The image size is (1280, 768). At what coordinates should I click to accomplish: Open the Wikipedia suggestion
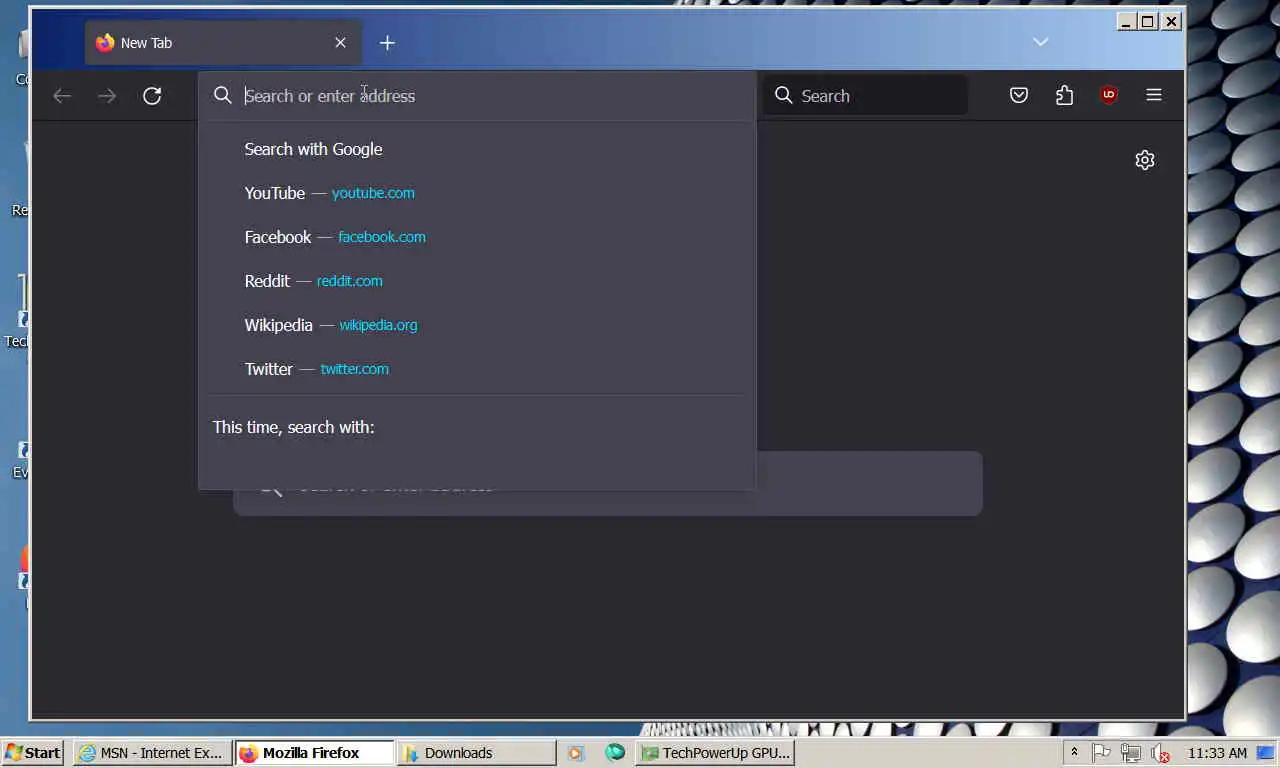[477, 325]
